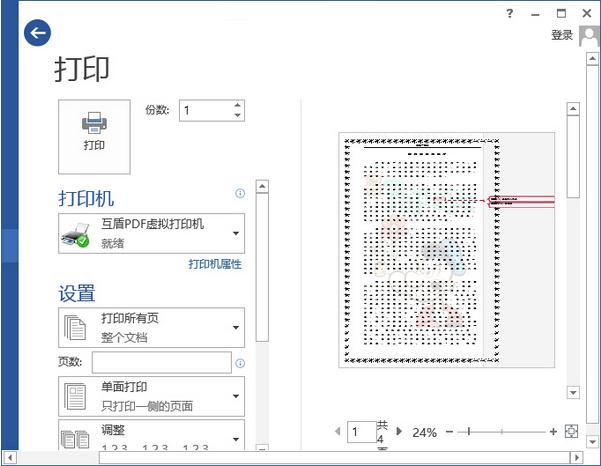
Task: Click the user avatar icon
Action: [589, 36]
